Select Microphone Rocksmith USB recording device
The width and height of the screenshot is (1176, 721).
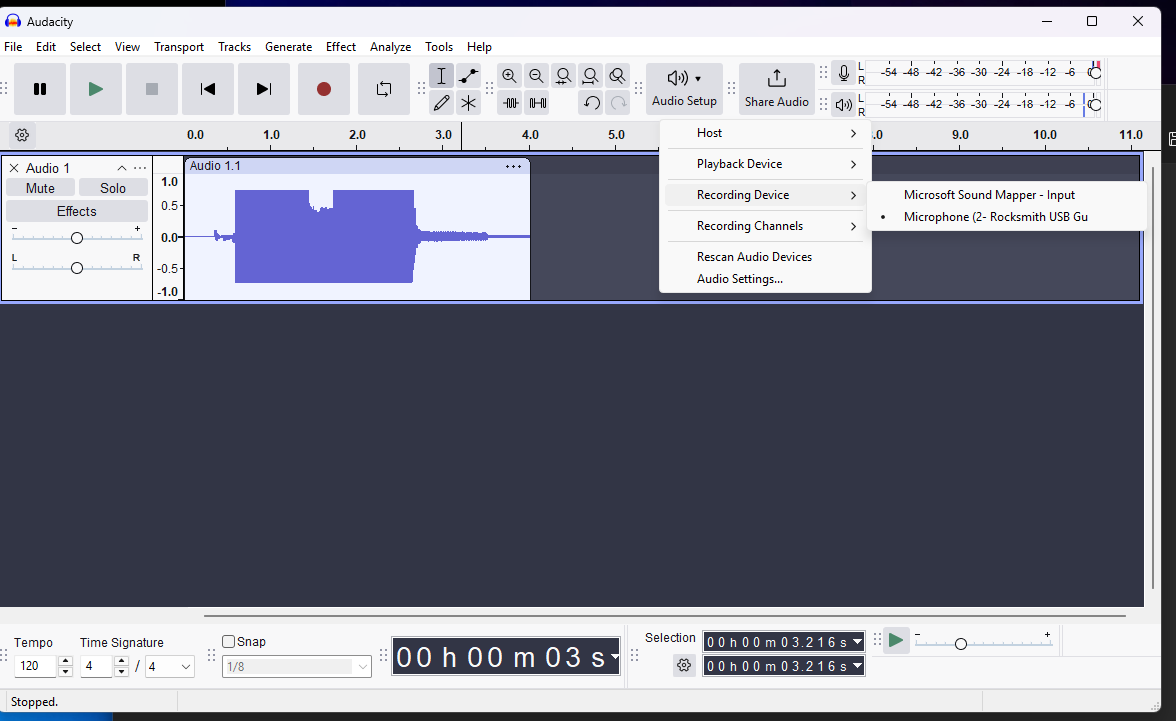tap(1006, 217)
